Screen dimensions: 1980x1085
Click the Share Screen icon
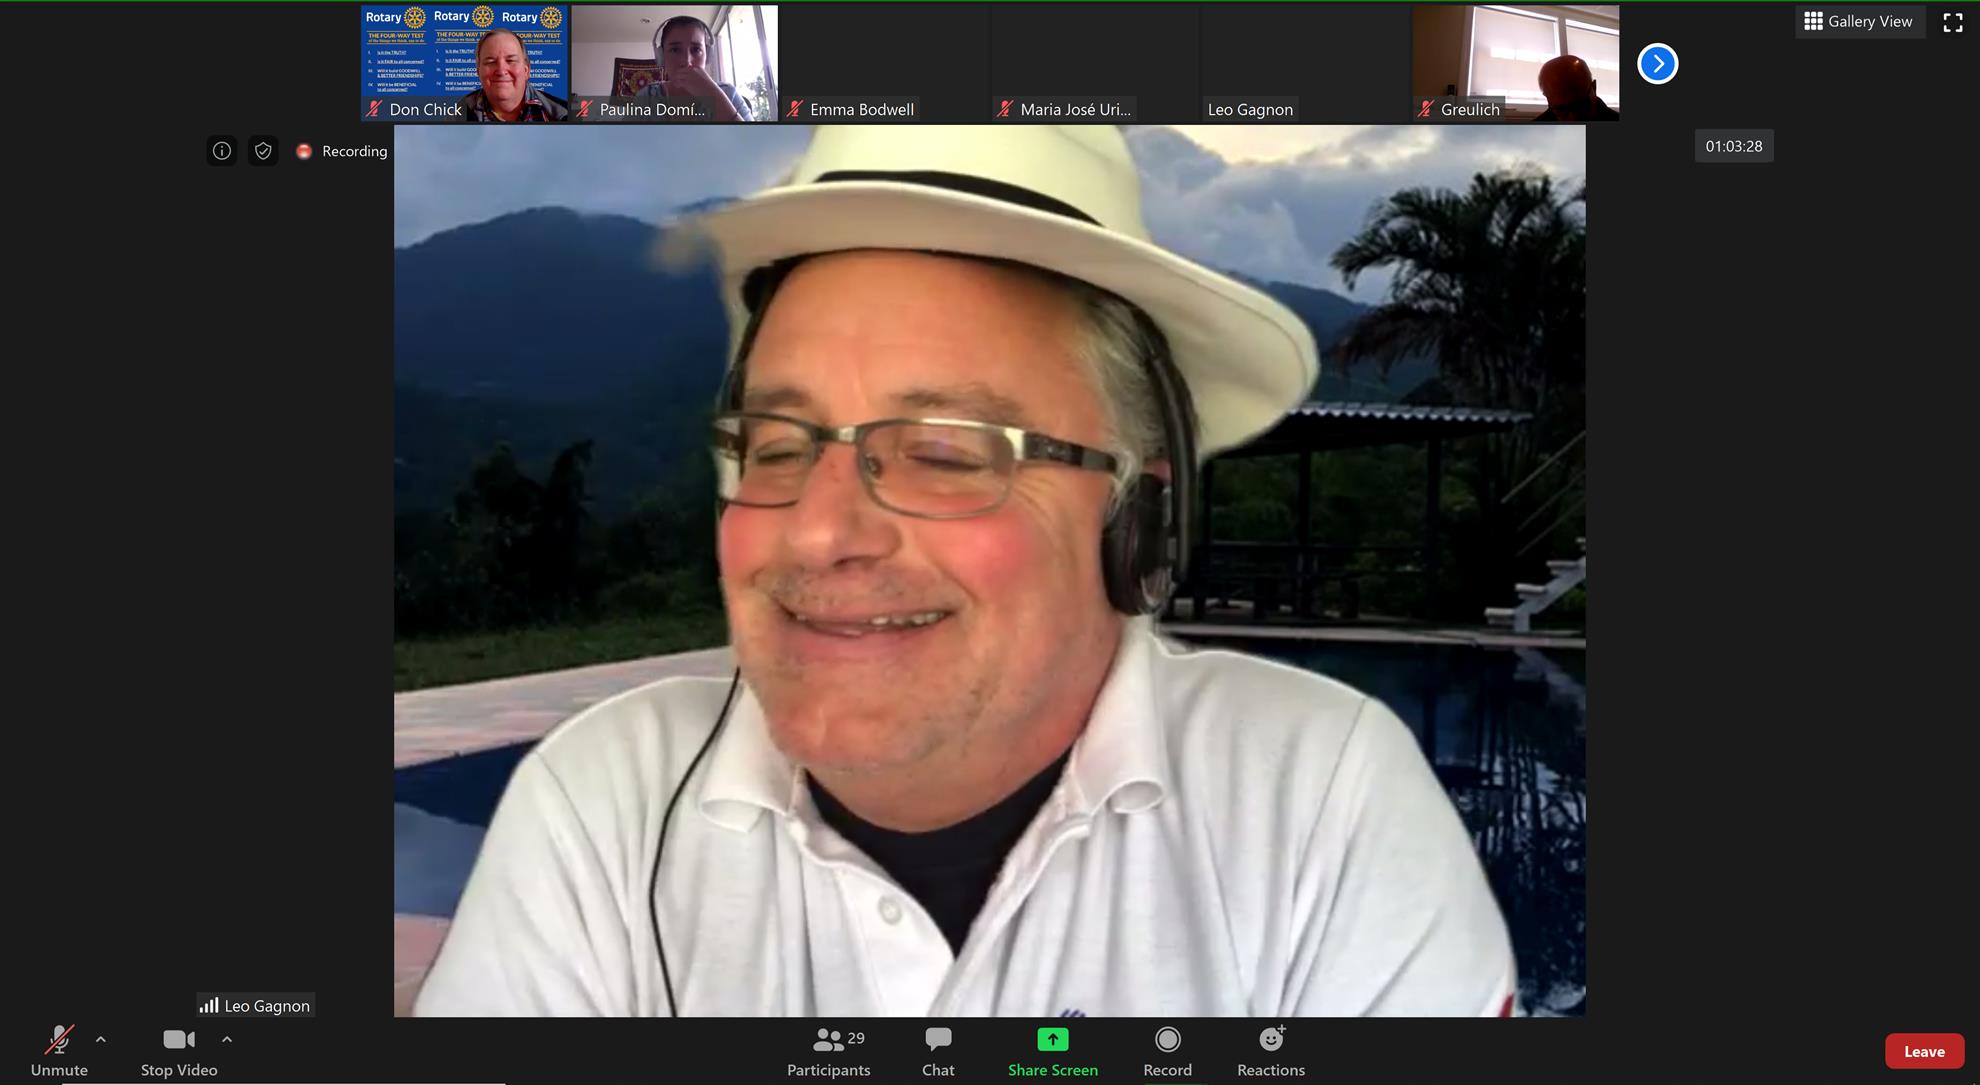(x=1052, y=1040)
